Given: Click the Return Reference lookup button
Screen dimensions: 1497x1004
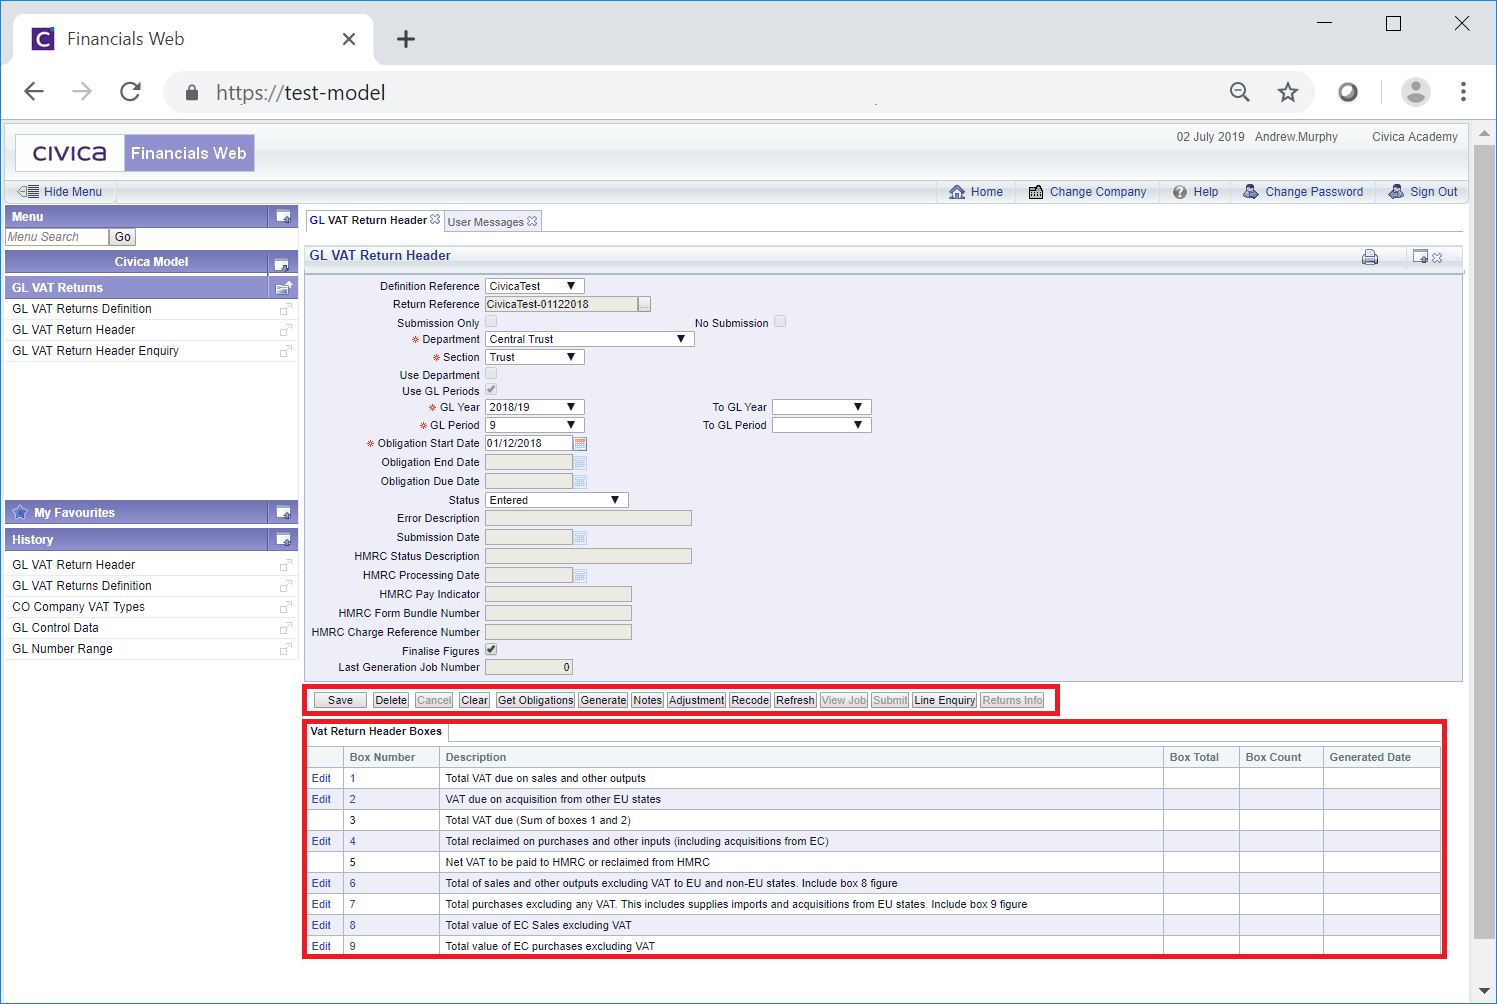Looking at the screenshot, I should pyautogui.click(x=644, y=304).
